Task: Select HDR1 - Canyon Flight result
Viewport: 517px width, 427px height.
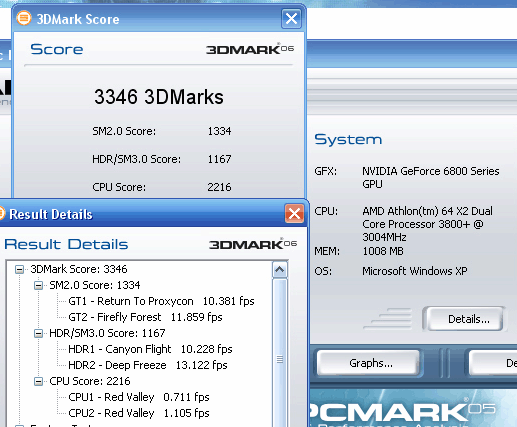Action: pyautogui.click(x=150, y=349)
